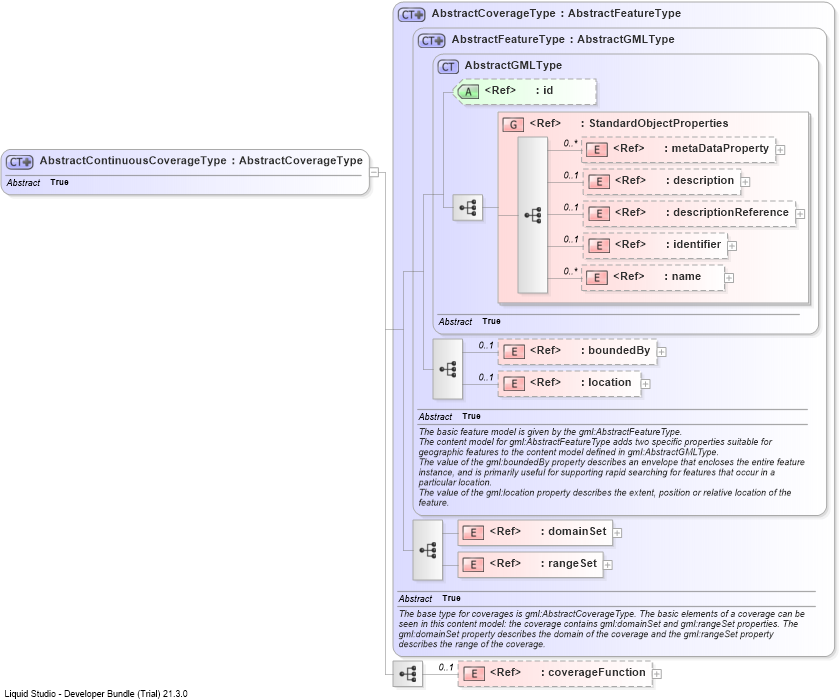The height and width of the screenshot is (699, 839).
Task: Click the E icon of description element
Action: pos(599,182)
